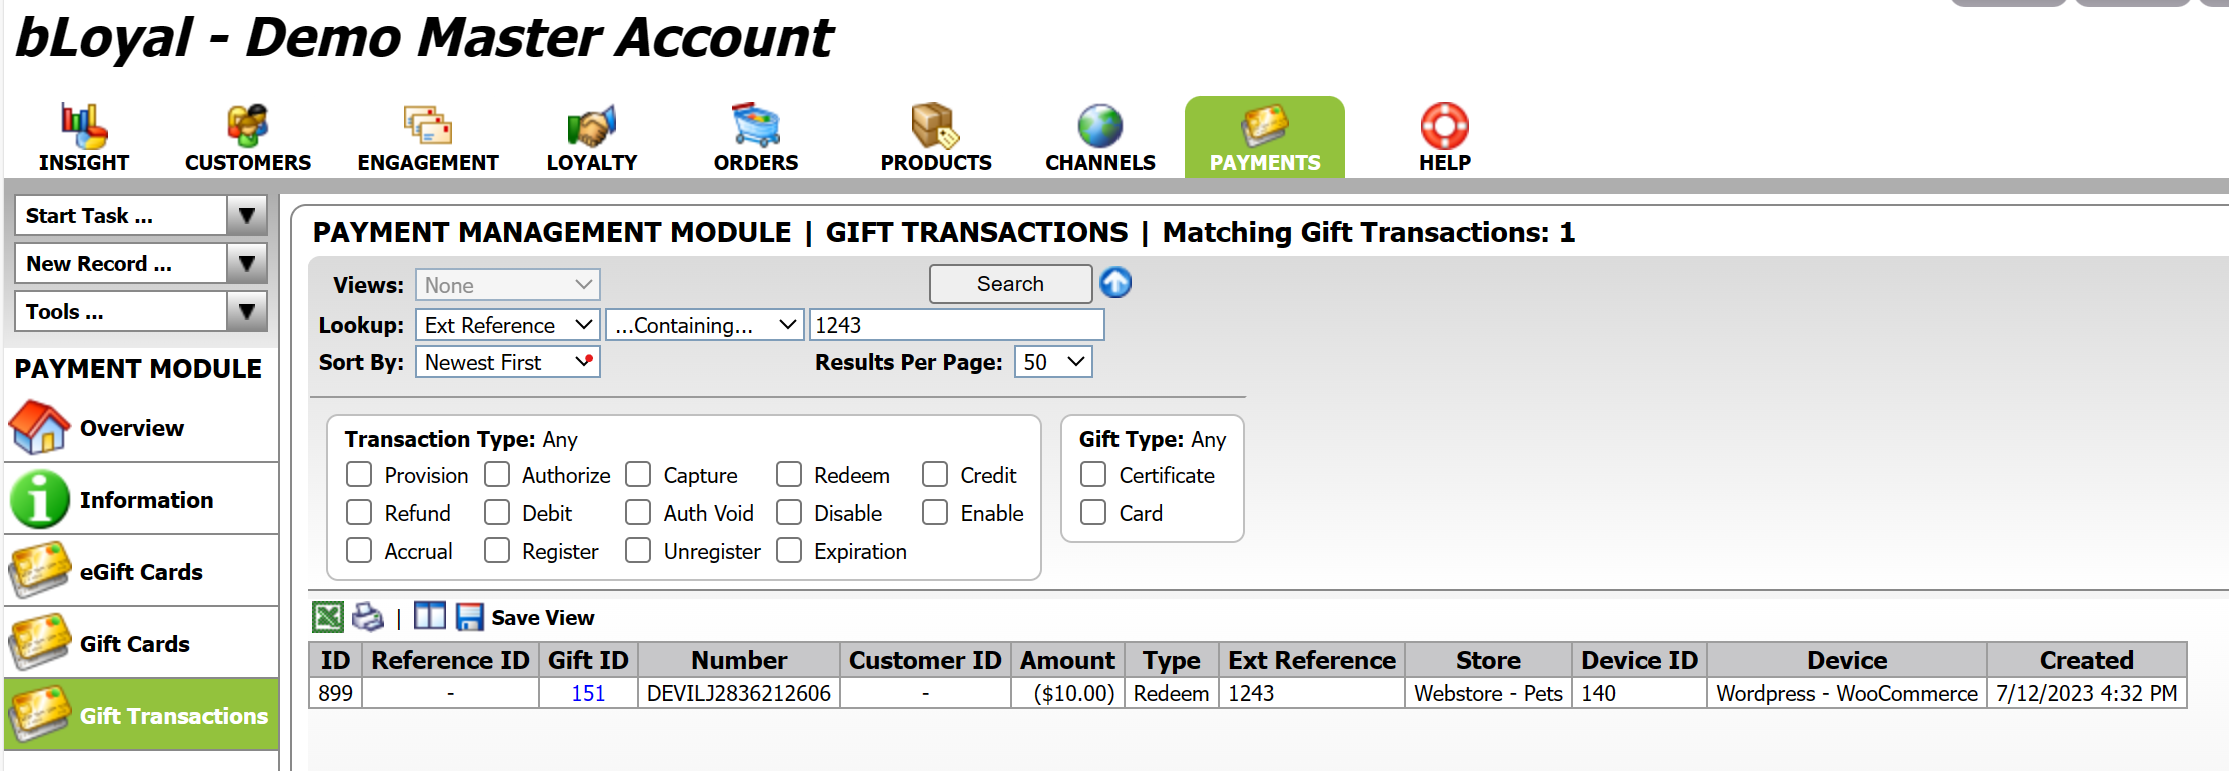The height and width of the screenshot is (772, 2230).
Task: Check the Refund transaction type box
Action: (x=359, y=513)
